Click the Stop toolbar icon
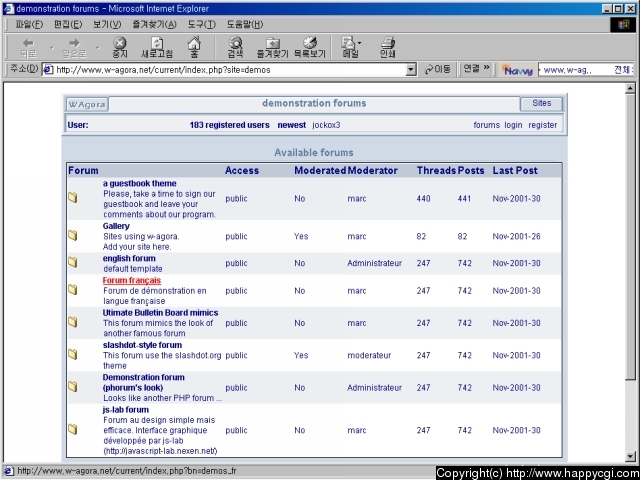 pyautogui.click(x=120, y=43)
